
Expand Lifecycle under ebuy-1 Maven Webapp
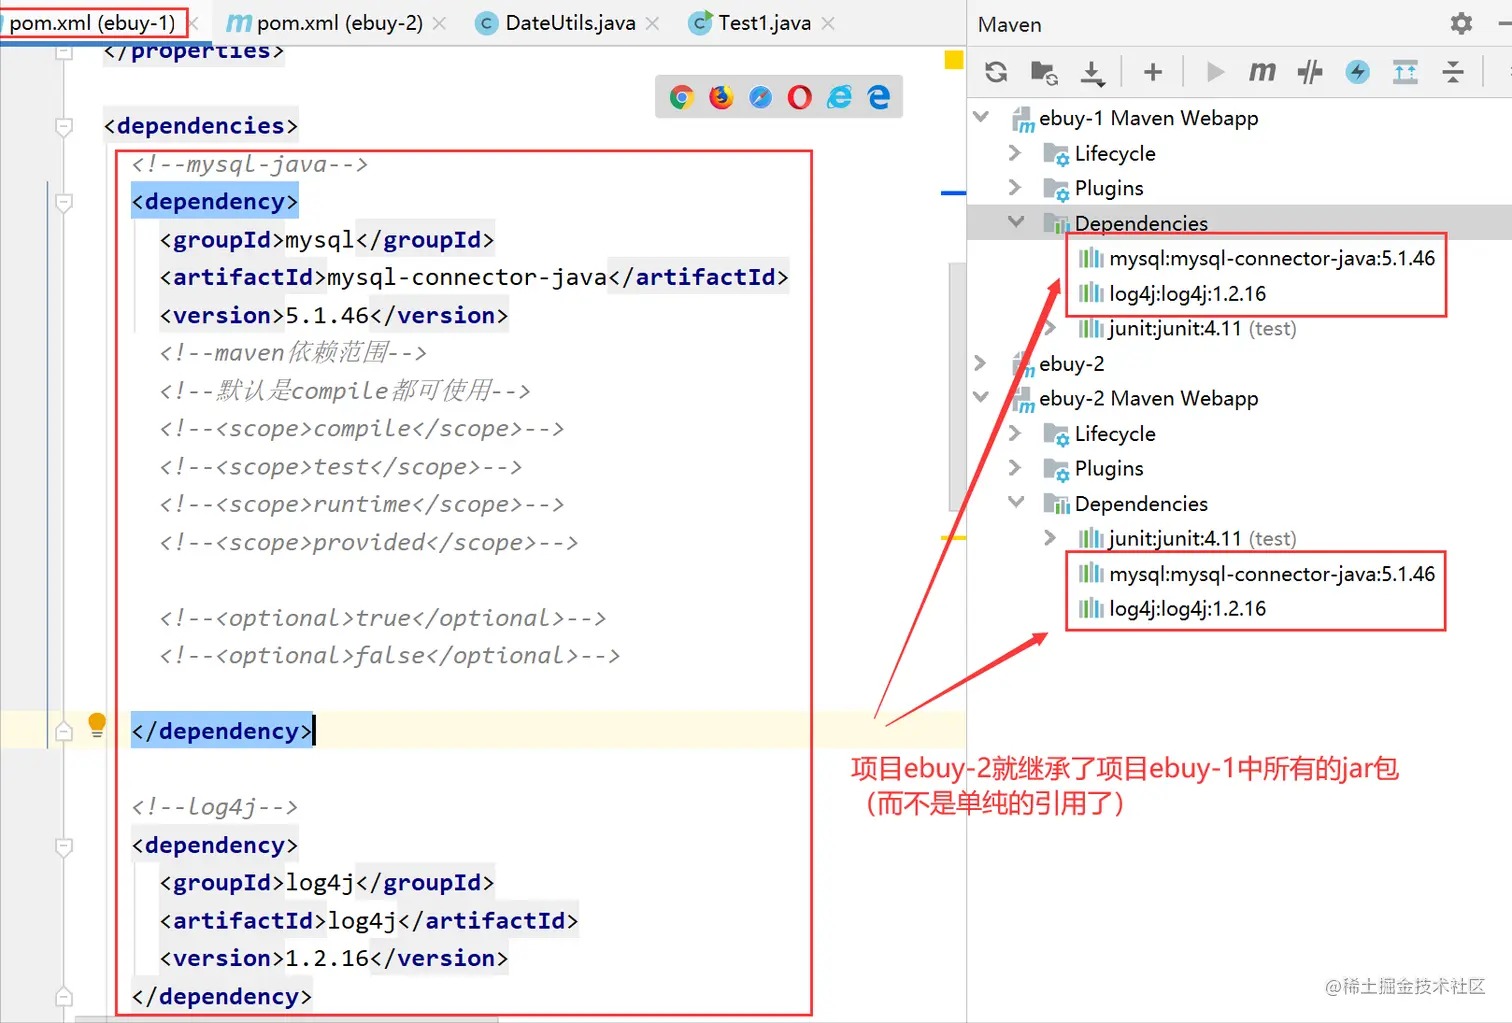click(1015, 152)
